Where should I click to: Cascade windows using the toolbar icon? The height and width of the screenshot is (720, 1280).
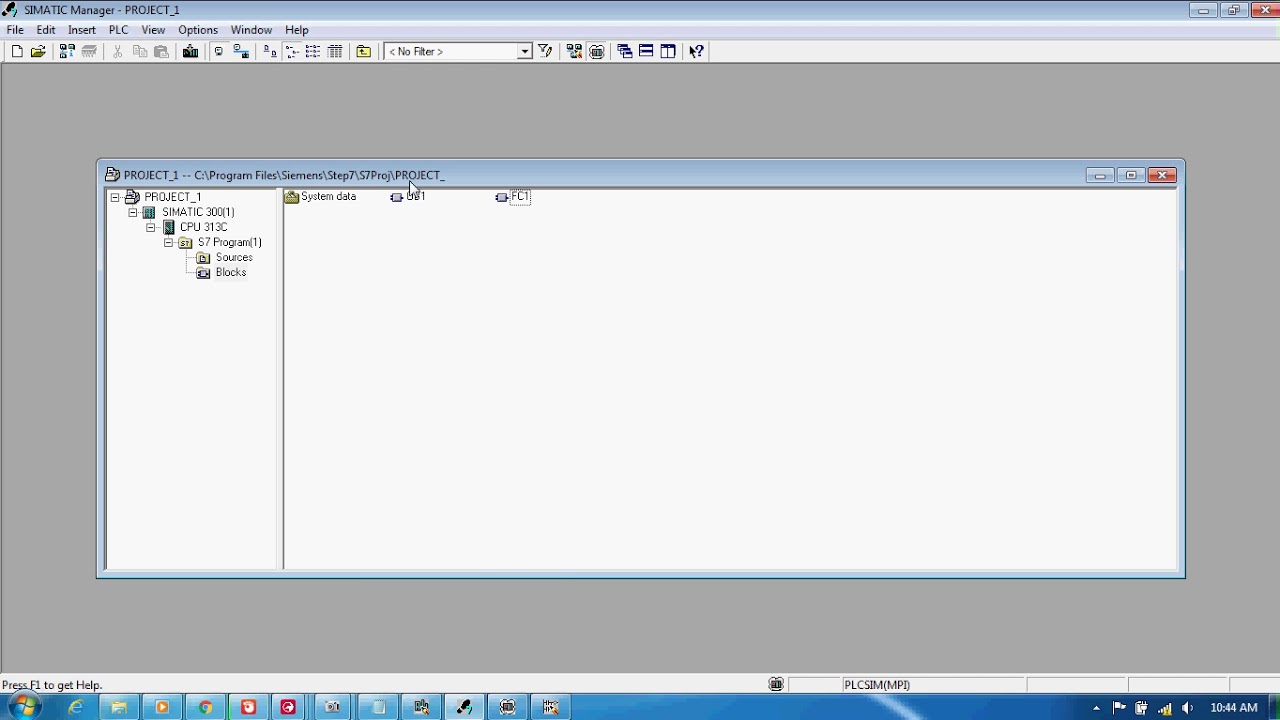[x=625, y=51]
